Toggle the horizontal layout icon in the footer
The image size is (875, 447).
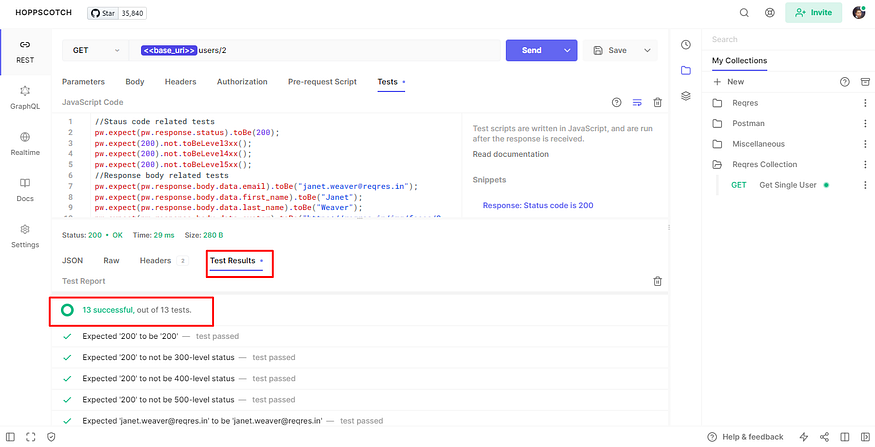coord(845,437)
